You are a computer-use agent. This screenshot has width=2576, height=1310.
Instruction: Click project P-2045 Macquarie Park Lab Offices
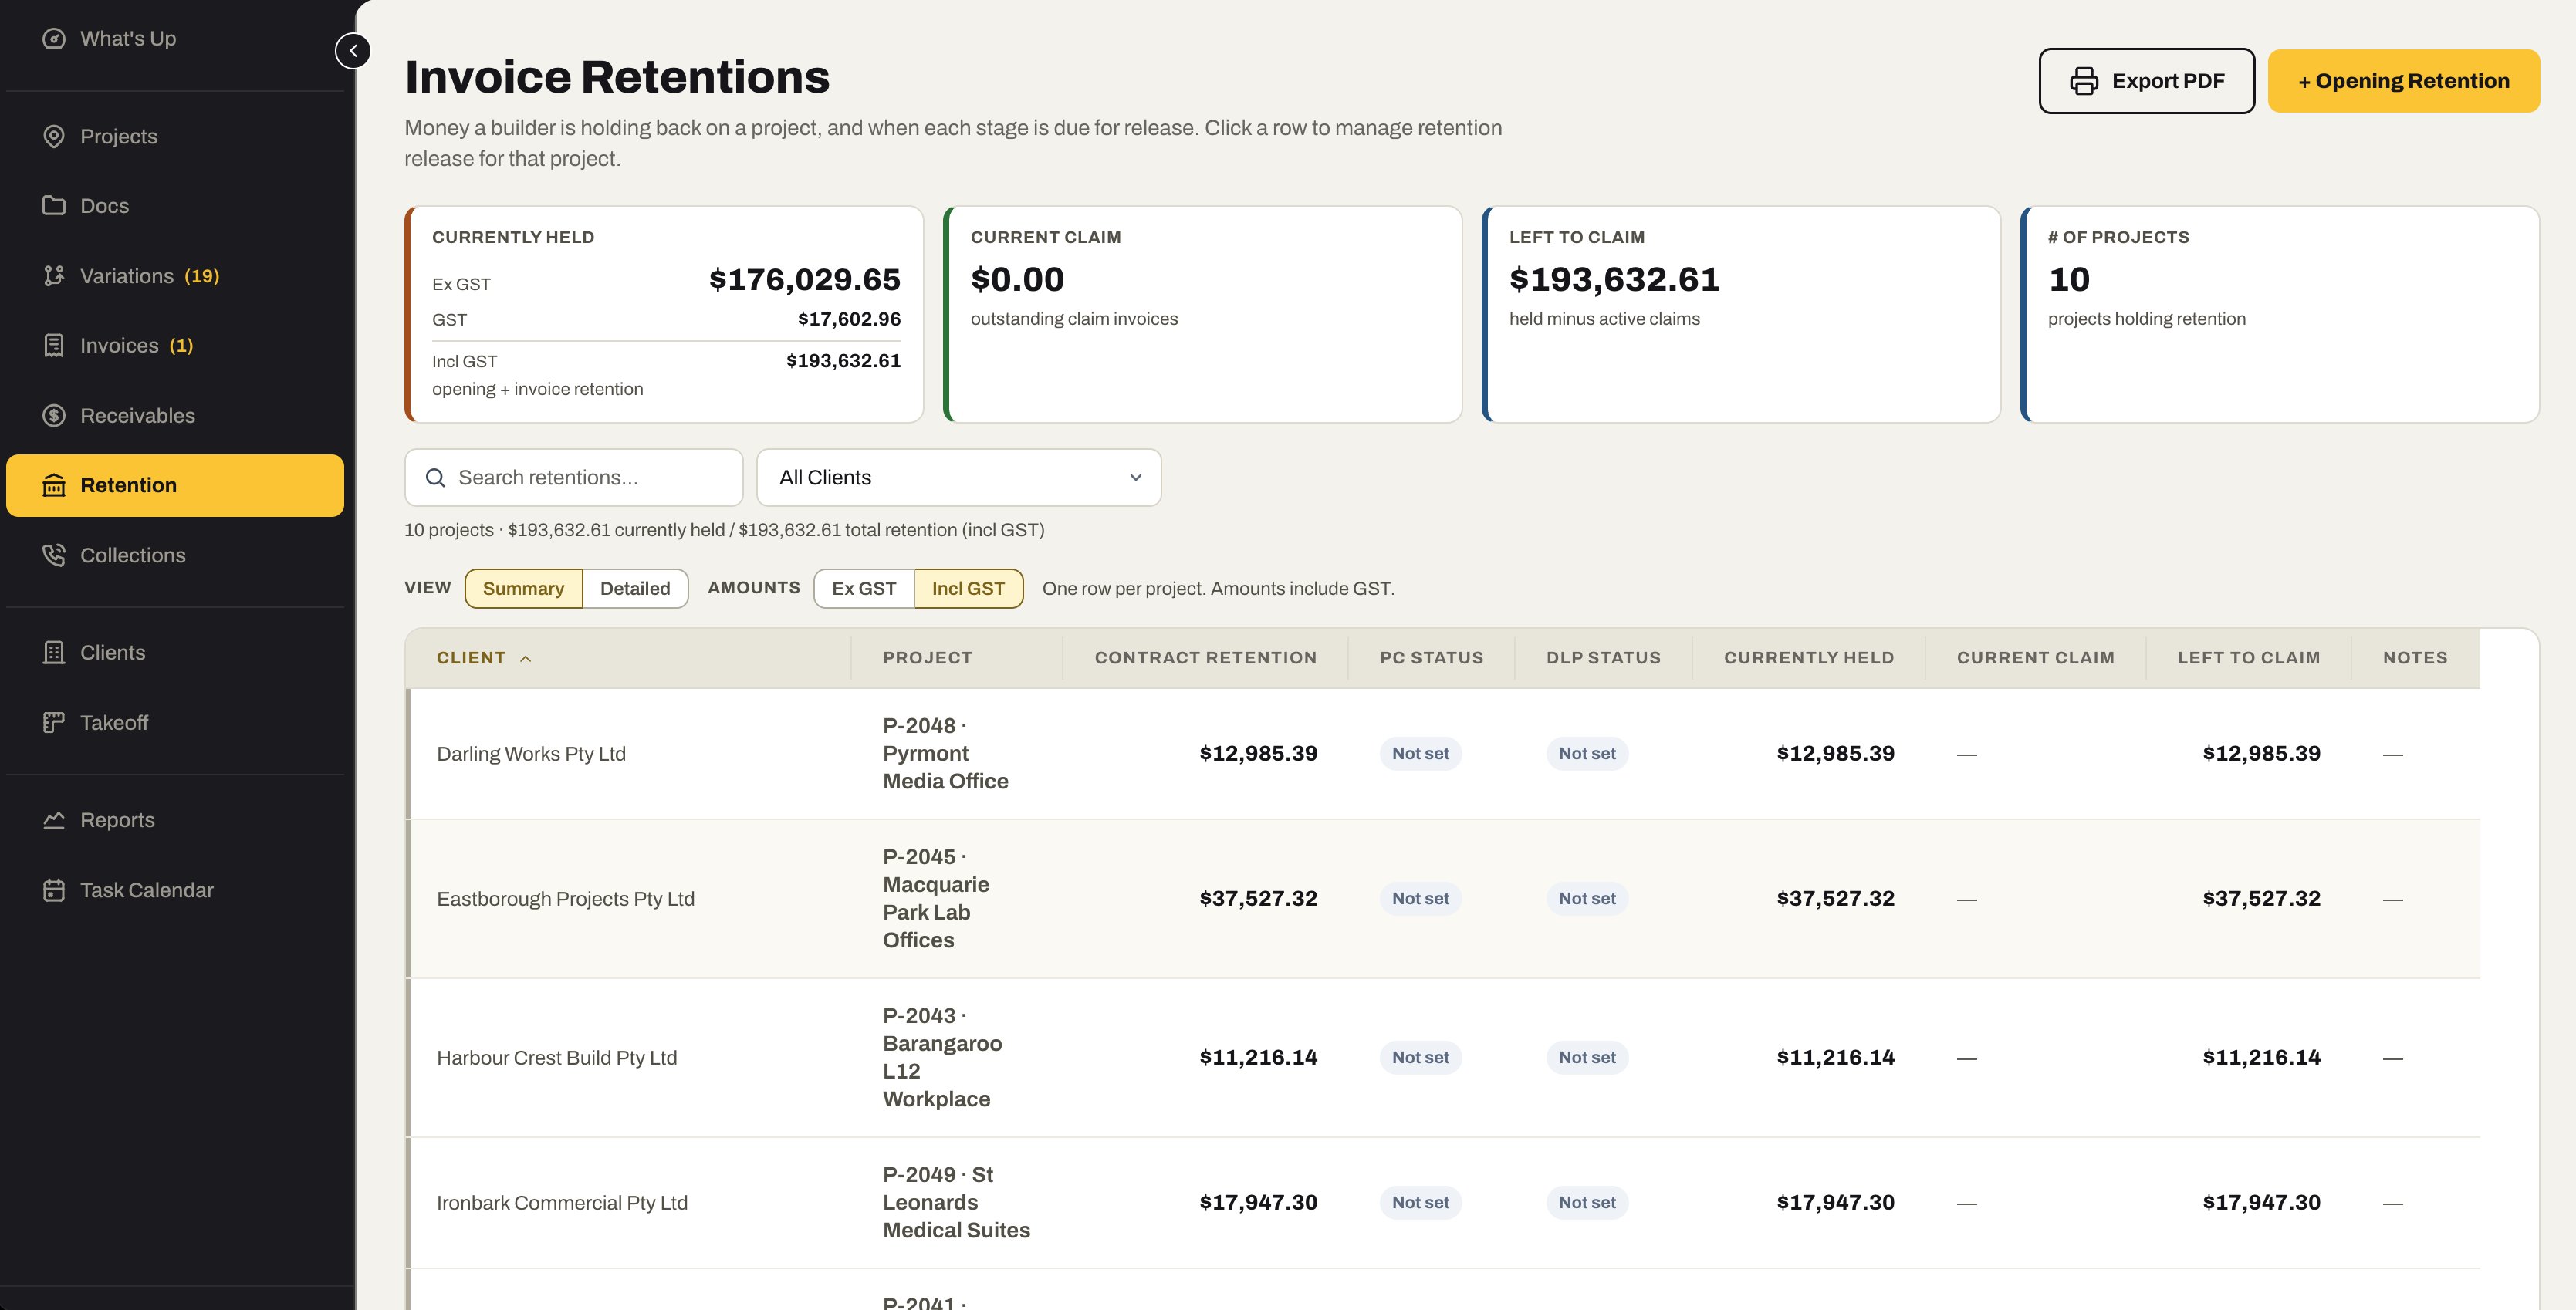pos(936,898)
